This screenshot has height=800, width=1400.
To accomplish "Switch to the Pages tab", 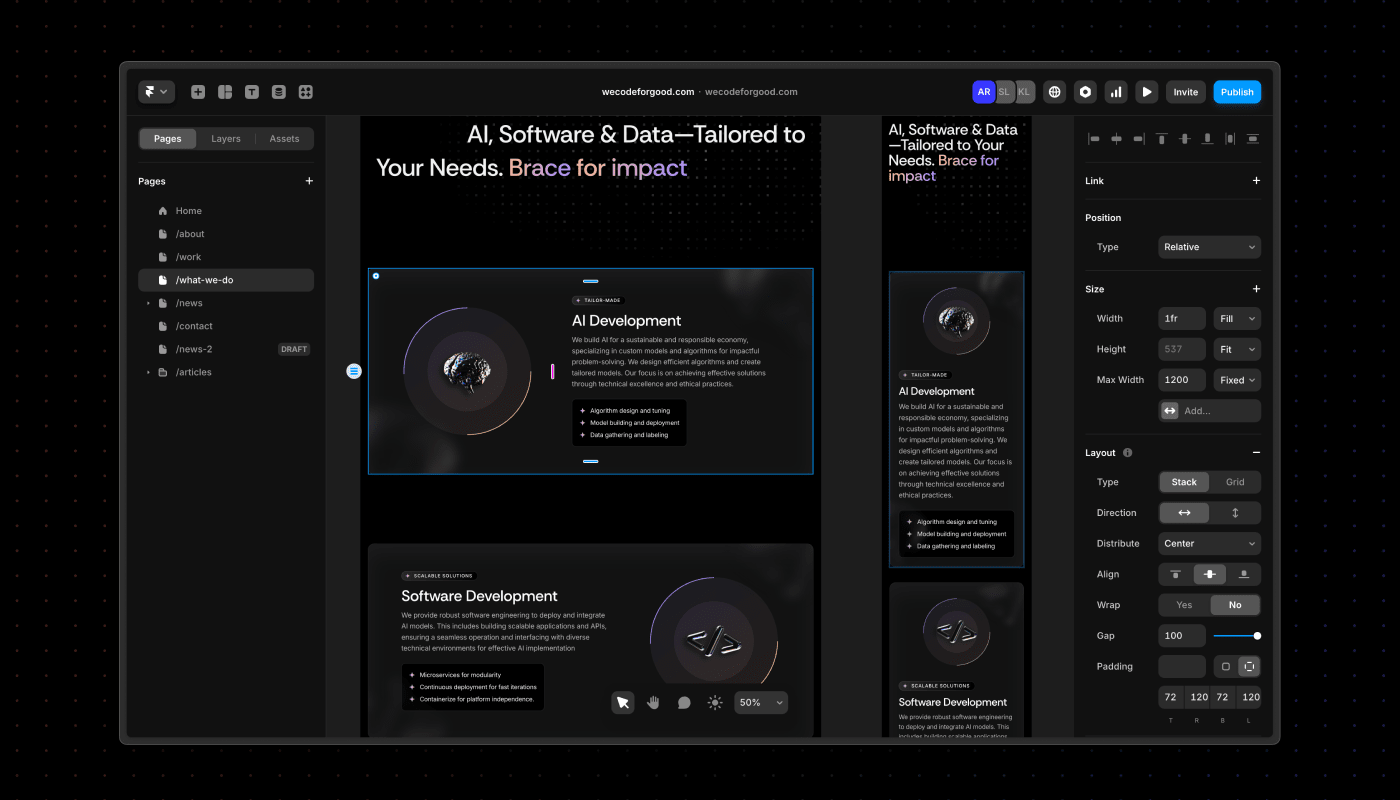I will click(168, 139).
